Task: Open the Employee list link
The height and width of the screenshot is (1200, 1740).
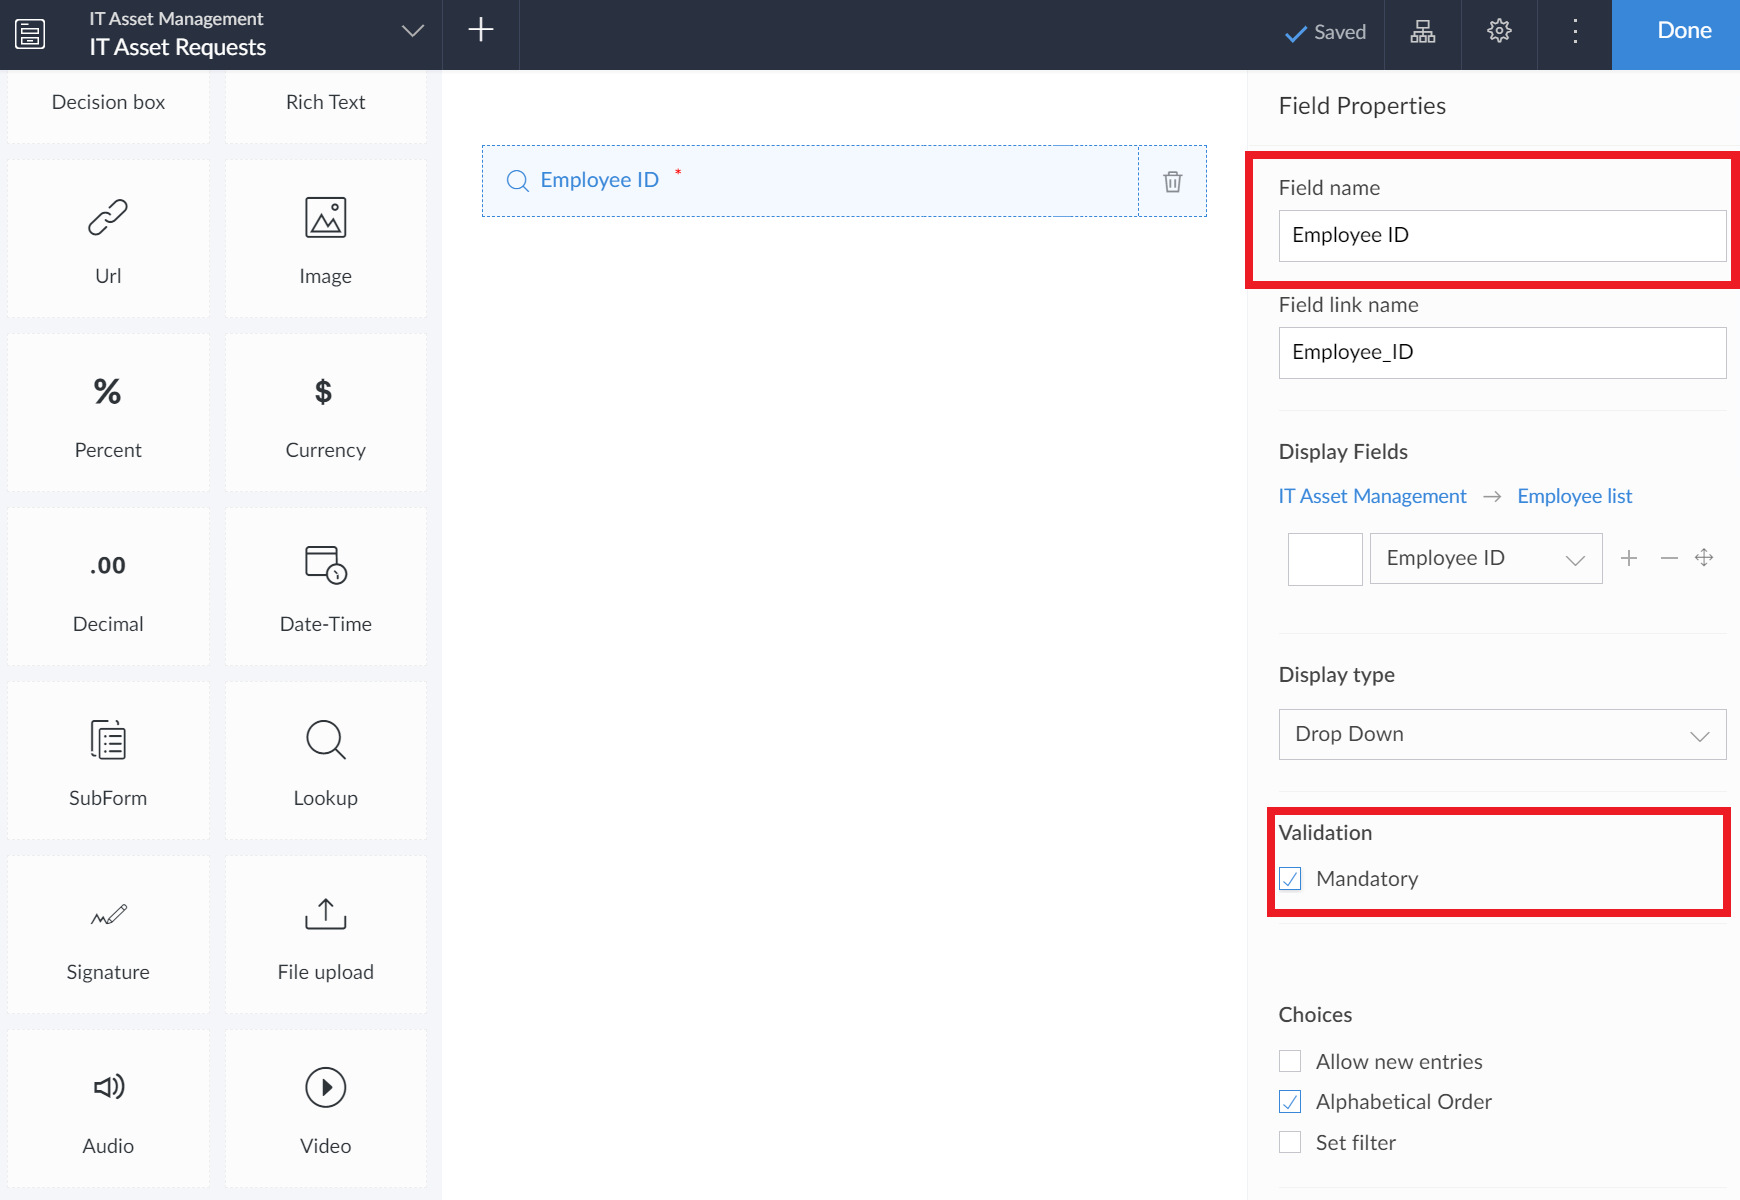Action: [1574, 496]
